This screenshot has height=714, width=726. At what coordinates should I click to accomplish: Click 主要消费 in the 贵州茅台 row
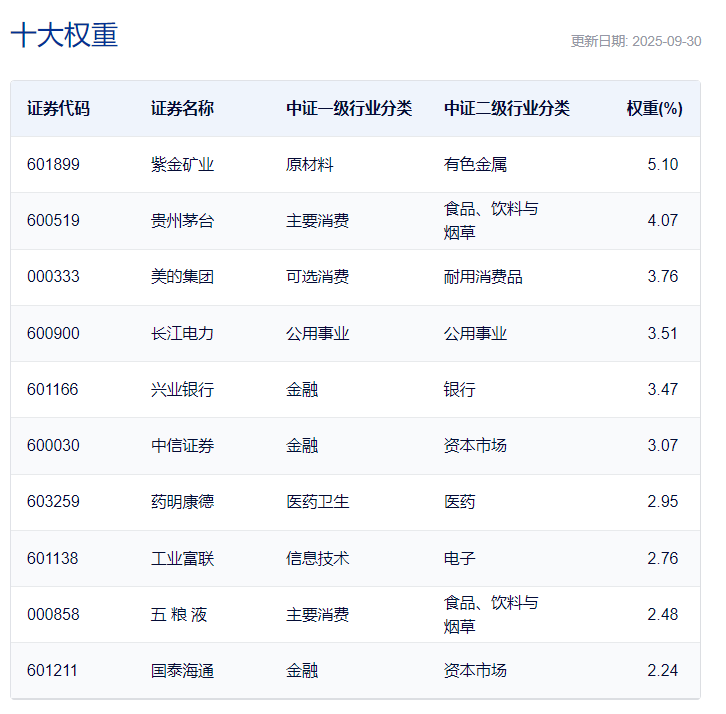tap(318, 220)
